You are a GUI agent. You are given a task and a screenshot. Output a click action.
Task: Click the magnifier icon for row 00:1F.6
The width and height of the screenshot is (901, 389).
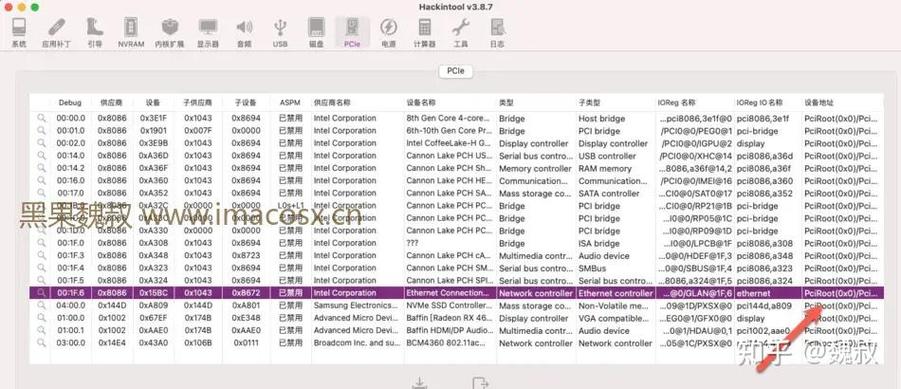(x=41, y=293)
